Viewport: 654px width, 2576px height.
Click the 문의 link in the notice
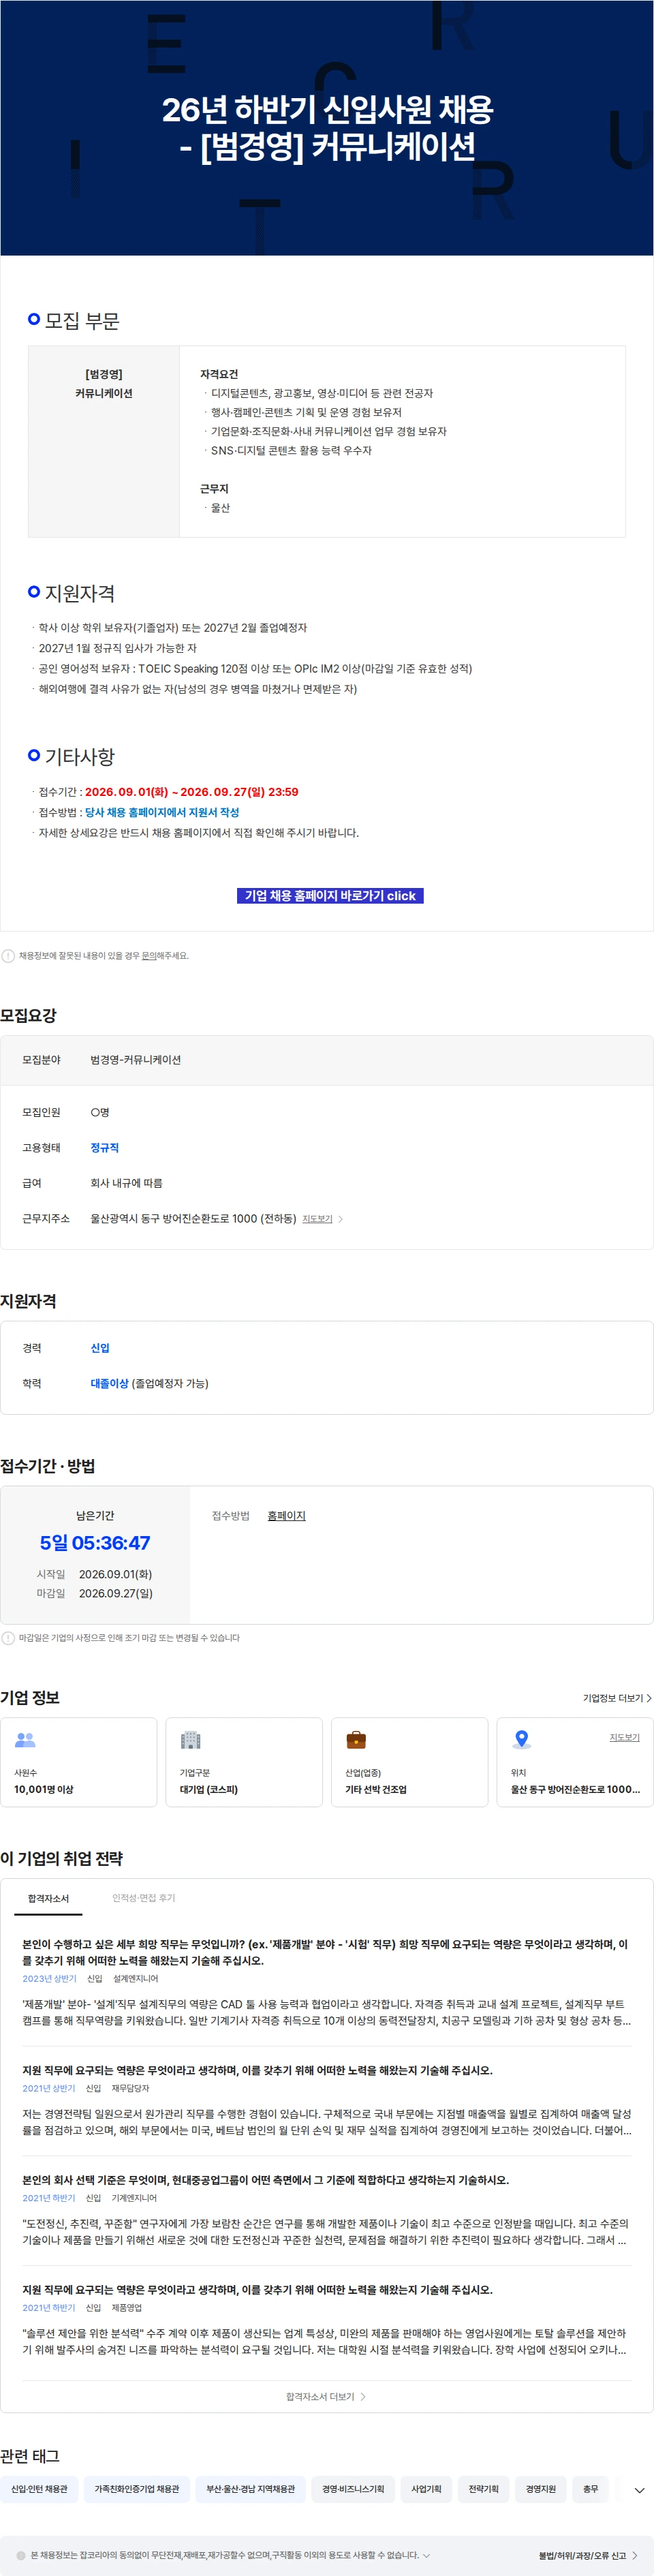pos(149,955)
